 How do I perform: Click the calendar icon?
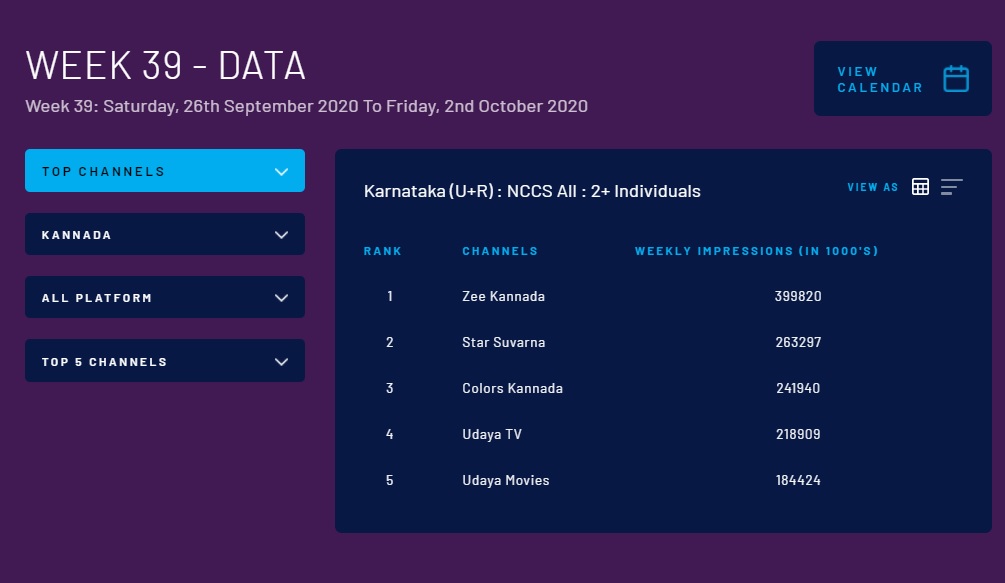[x=956, y=79]
